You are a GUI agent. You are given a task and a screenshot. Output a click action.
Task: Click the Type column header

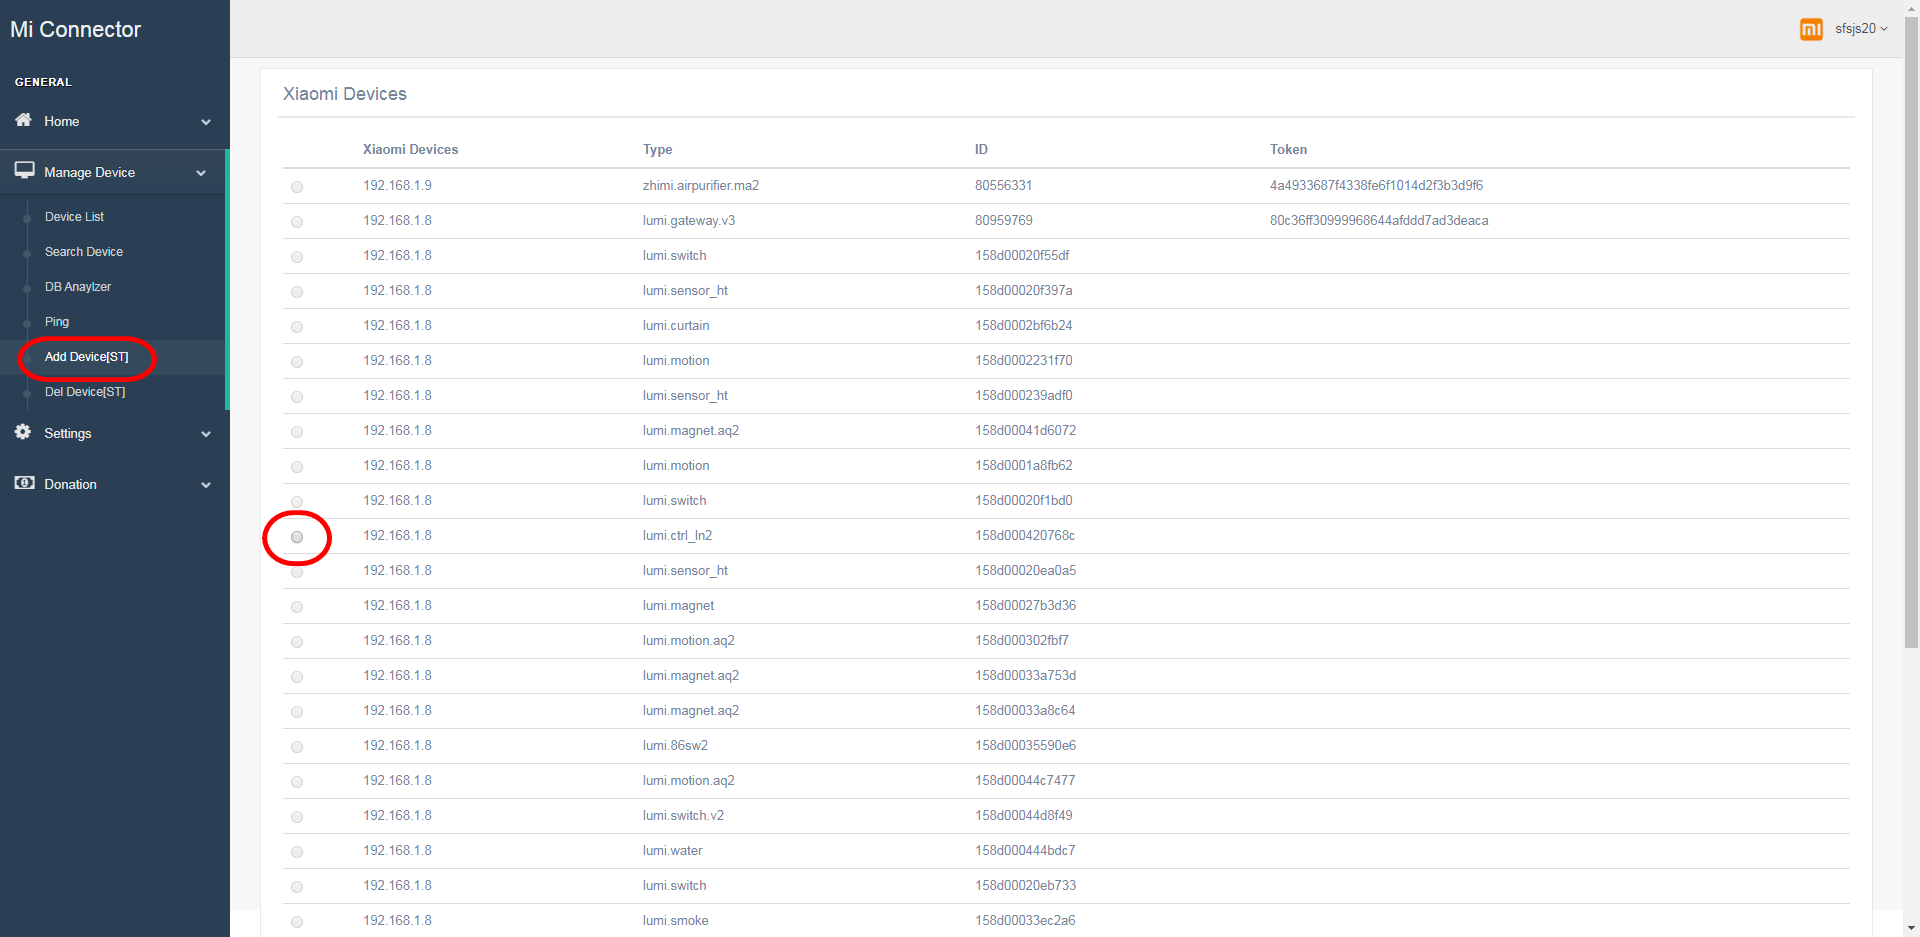click(x=657, y=150)
